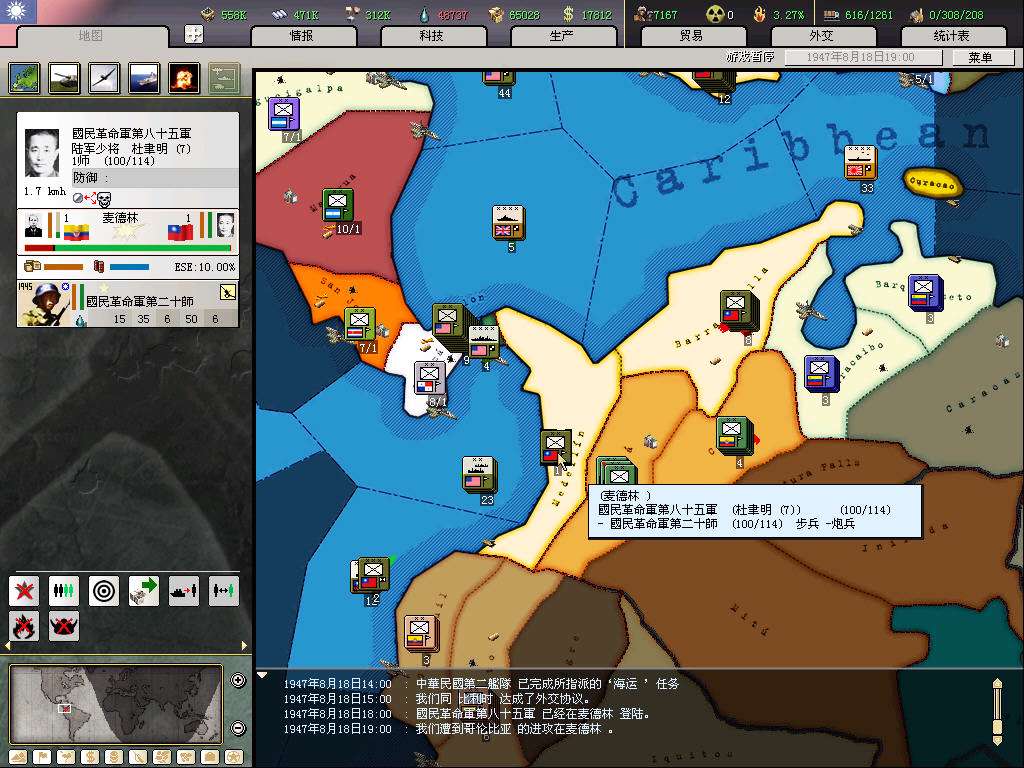Viewport: 1024px width, 768px height.
Task: Select the star-circle map mode icon
Action: [233, 758]
